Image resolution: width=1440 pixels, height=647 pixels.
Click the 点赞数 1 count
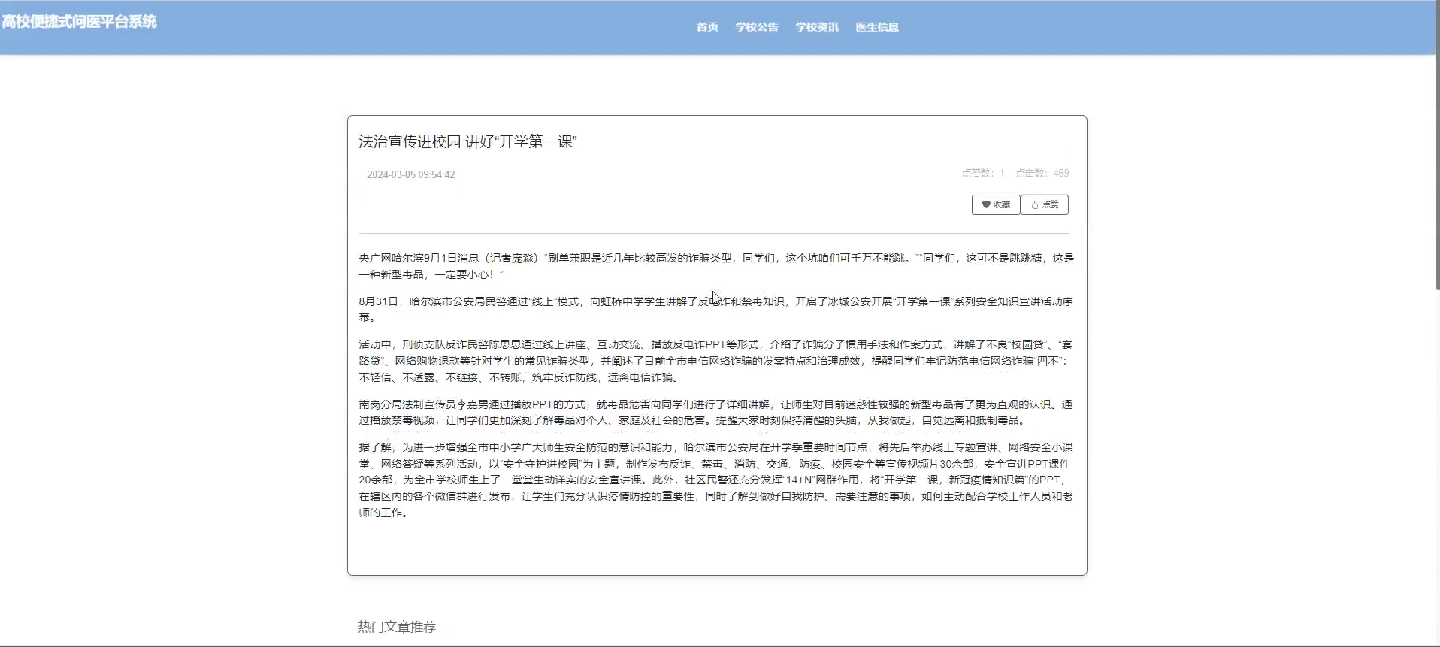[x=983, y=173]
